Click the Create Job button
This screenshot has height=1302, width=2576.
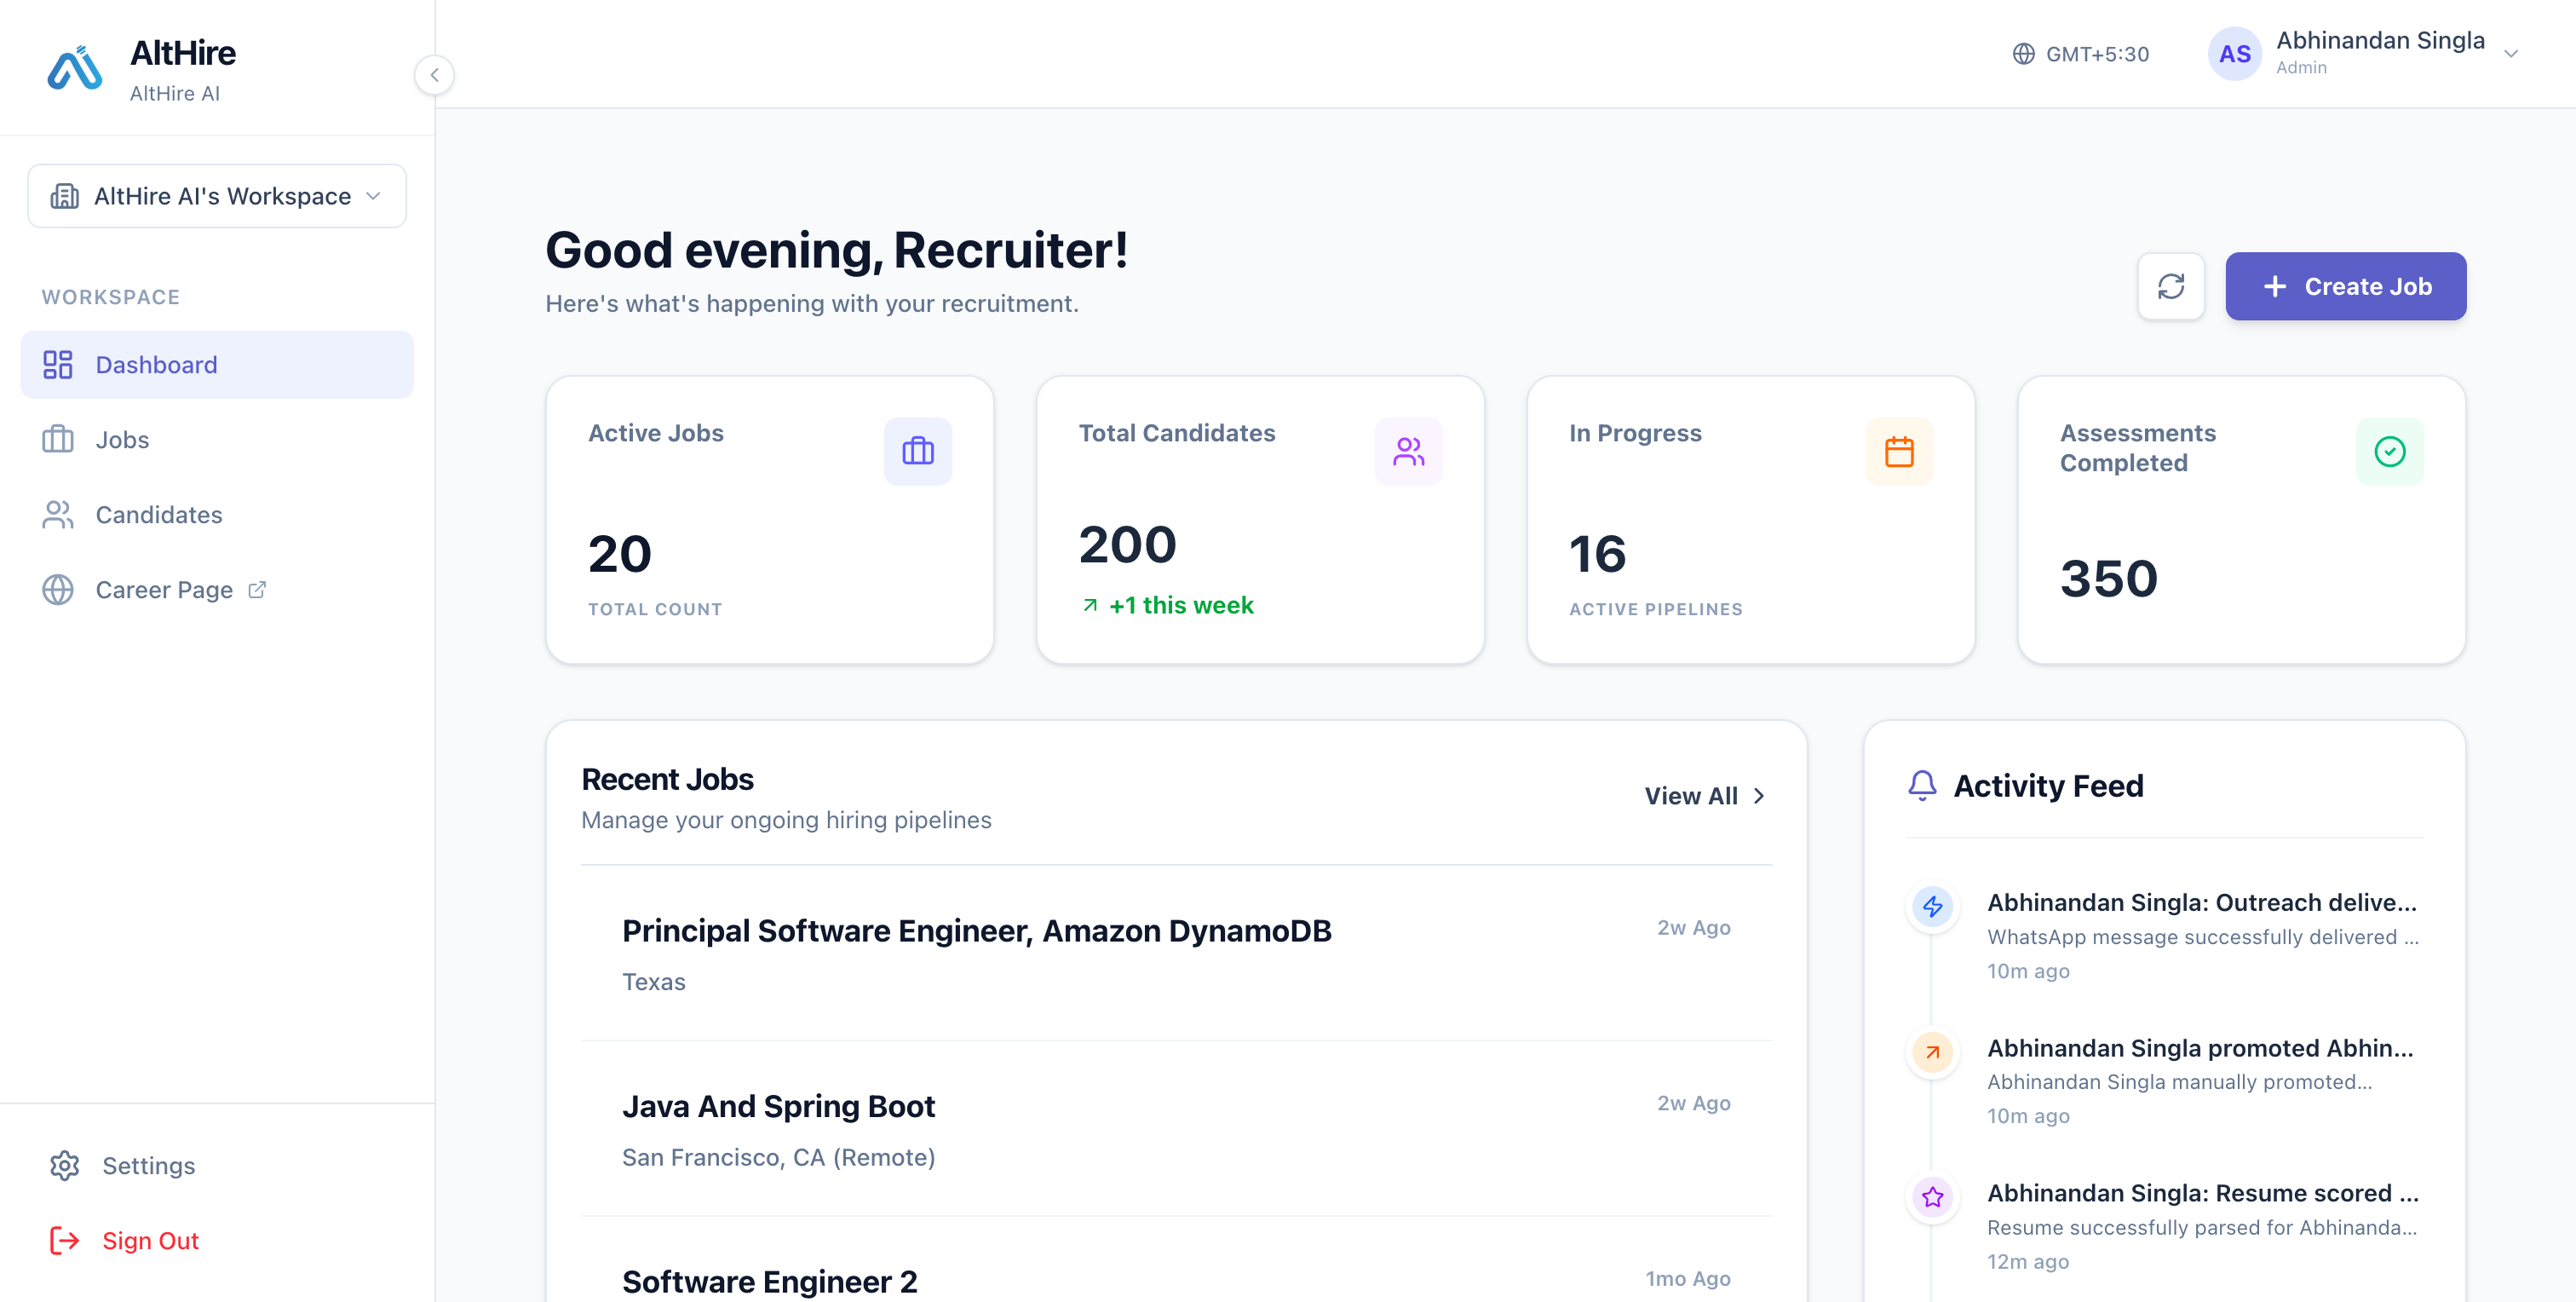2345,287
